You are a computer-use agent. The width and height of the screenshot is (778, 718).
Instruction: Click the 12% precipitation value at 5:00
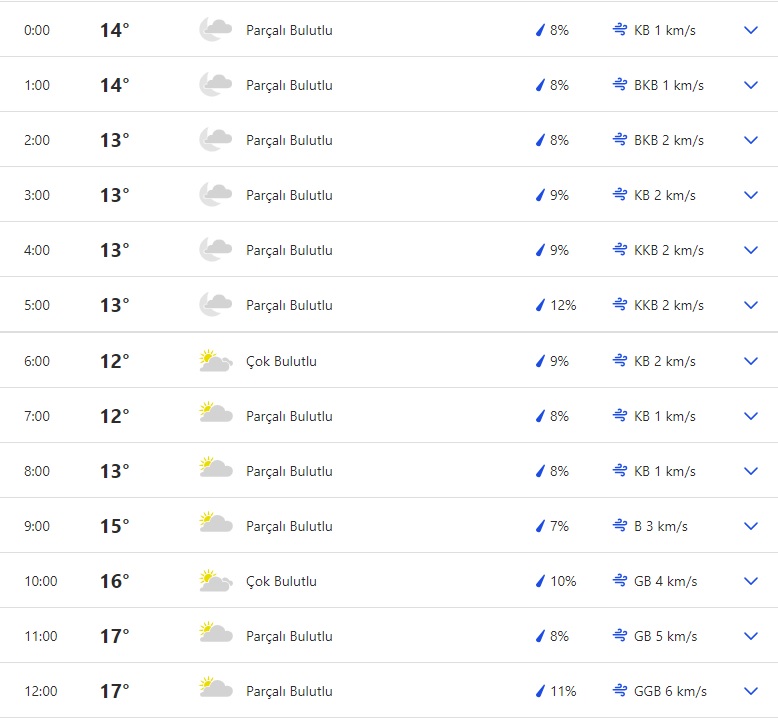[x=563, y=305]
